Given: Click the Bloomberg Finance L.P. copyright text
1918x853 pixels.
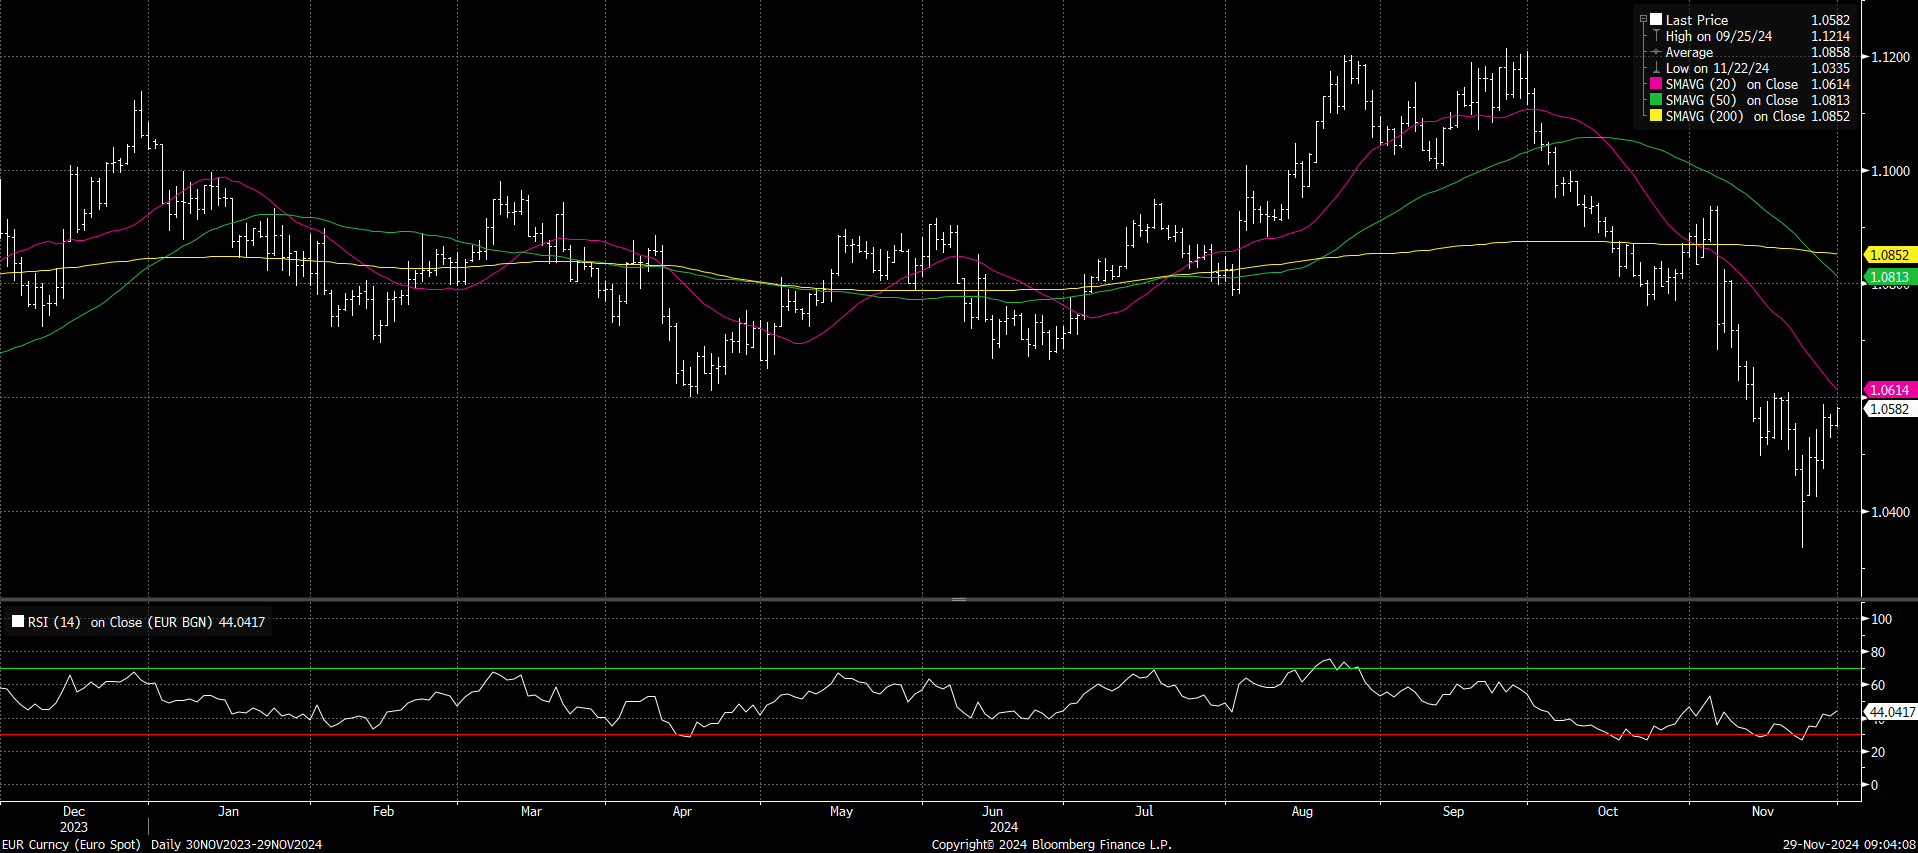Looking at the screenshot, I should pyautogui.click(x=1051, y=844).
